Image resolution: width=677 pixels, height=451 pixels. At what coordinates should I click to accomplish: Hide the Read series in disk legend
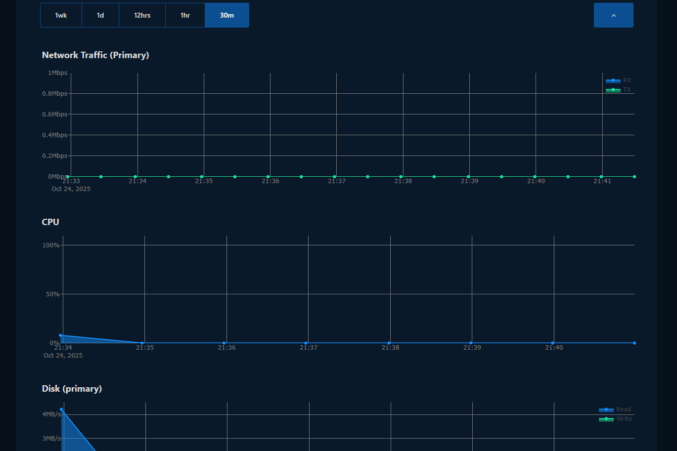(x=623, y=409)
